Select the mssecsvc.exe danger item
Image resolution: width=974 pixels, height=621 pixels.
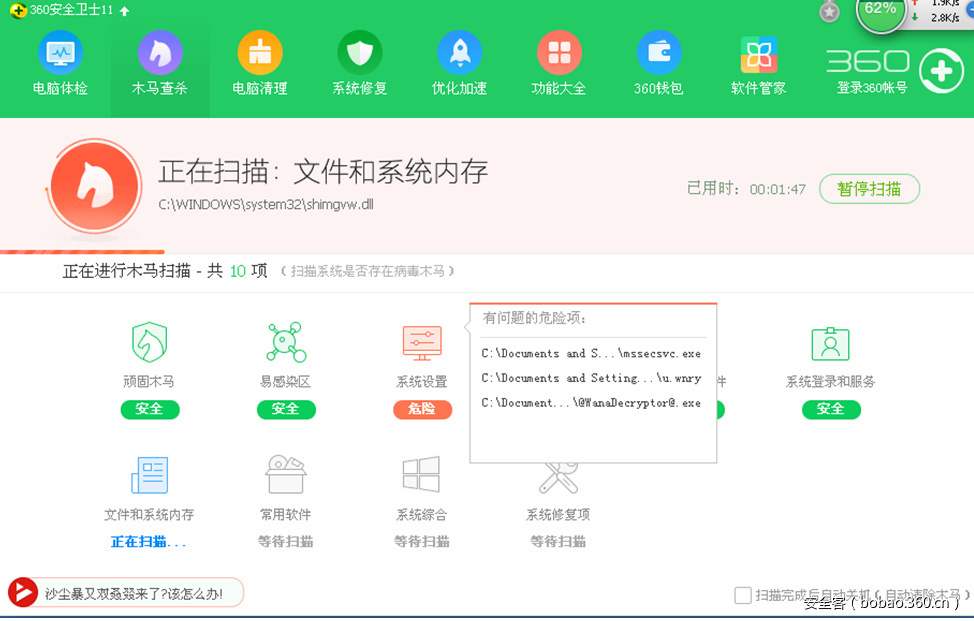pyautogui.click(x=591, y=354)
